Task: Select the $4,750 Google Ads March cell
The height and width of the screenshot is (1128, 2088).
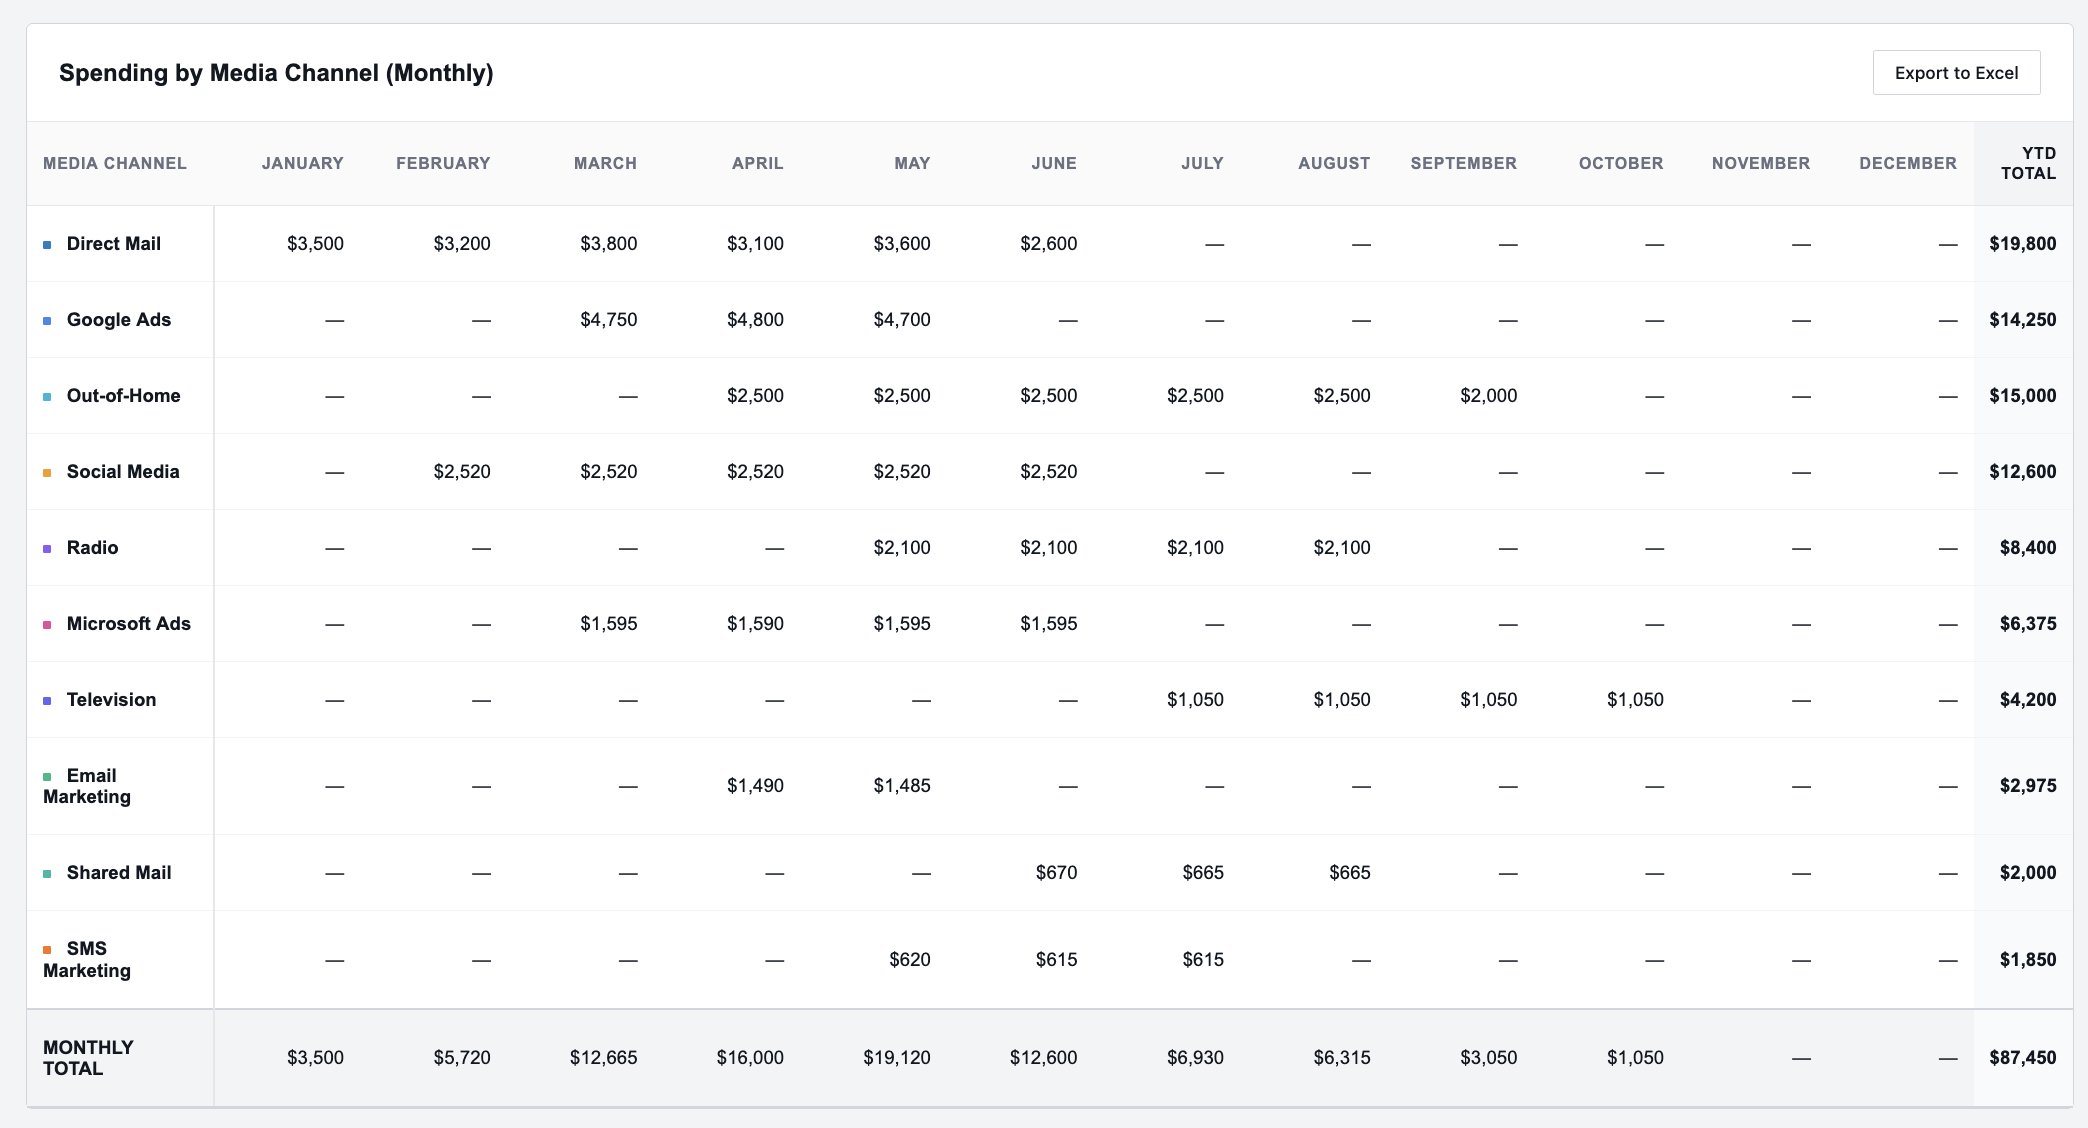Action: (x=610, y=319)
